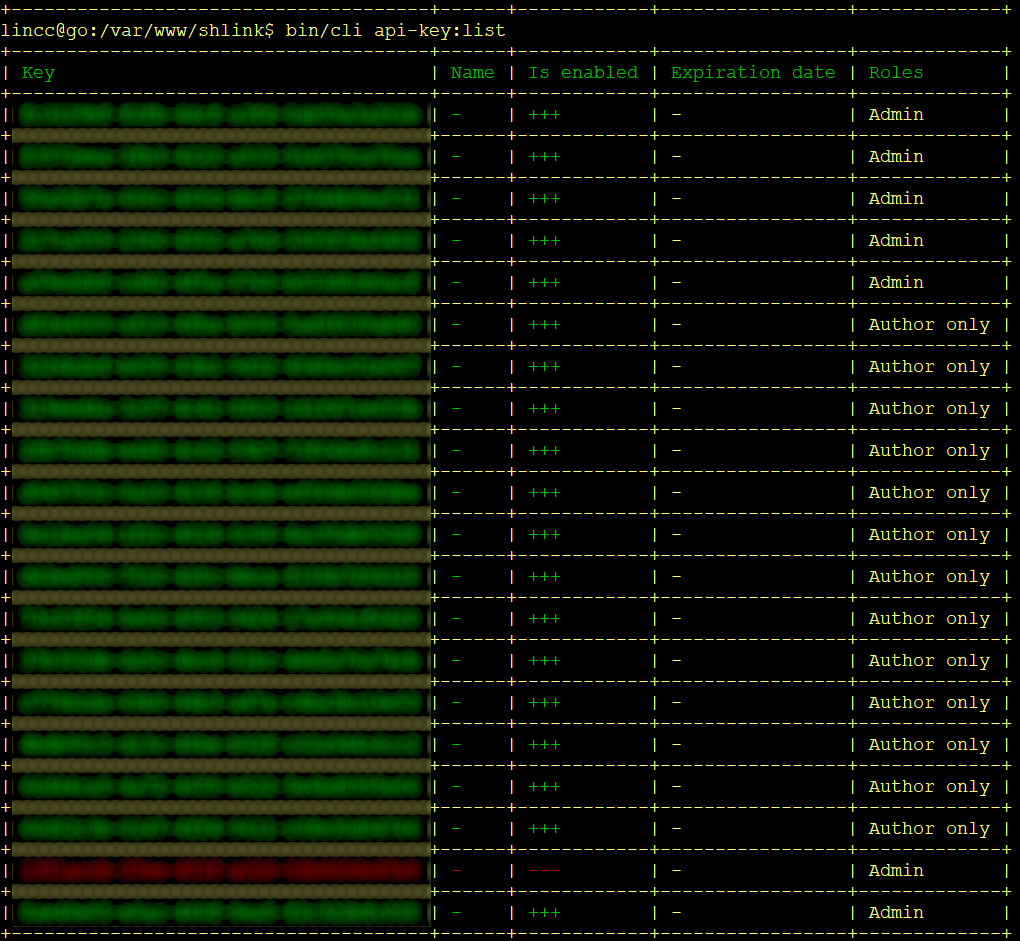Select the first redacted API key value

[220, 114]
